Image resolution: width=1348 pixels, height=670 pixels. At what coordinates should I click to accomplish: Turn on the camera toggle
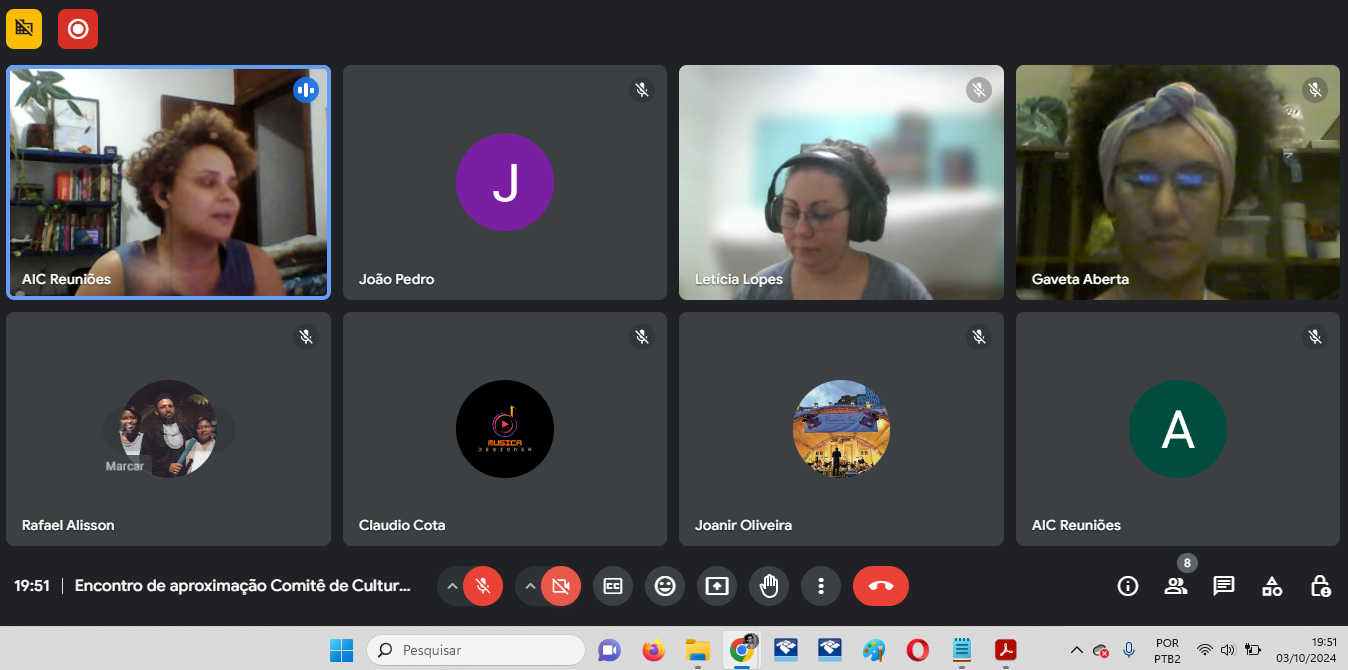pyautogui.click(x=561, y=586)
